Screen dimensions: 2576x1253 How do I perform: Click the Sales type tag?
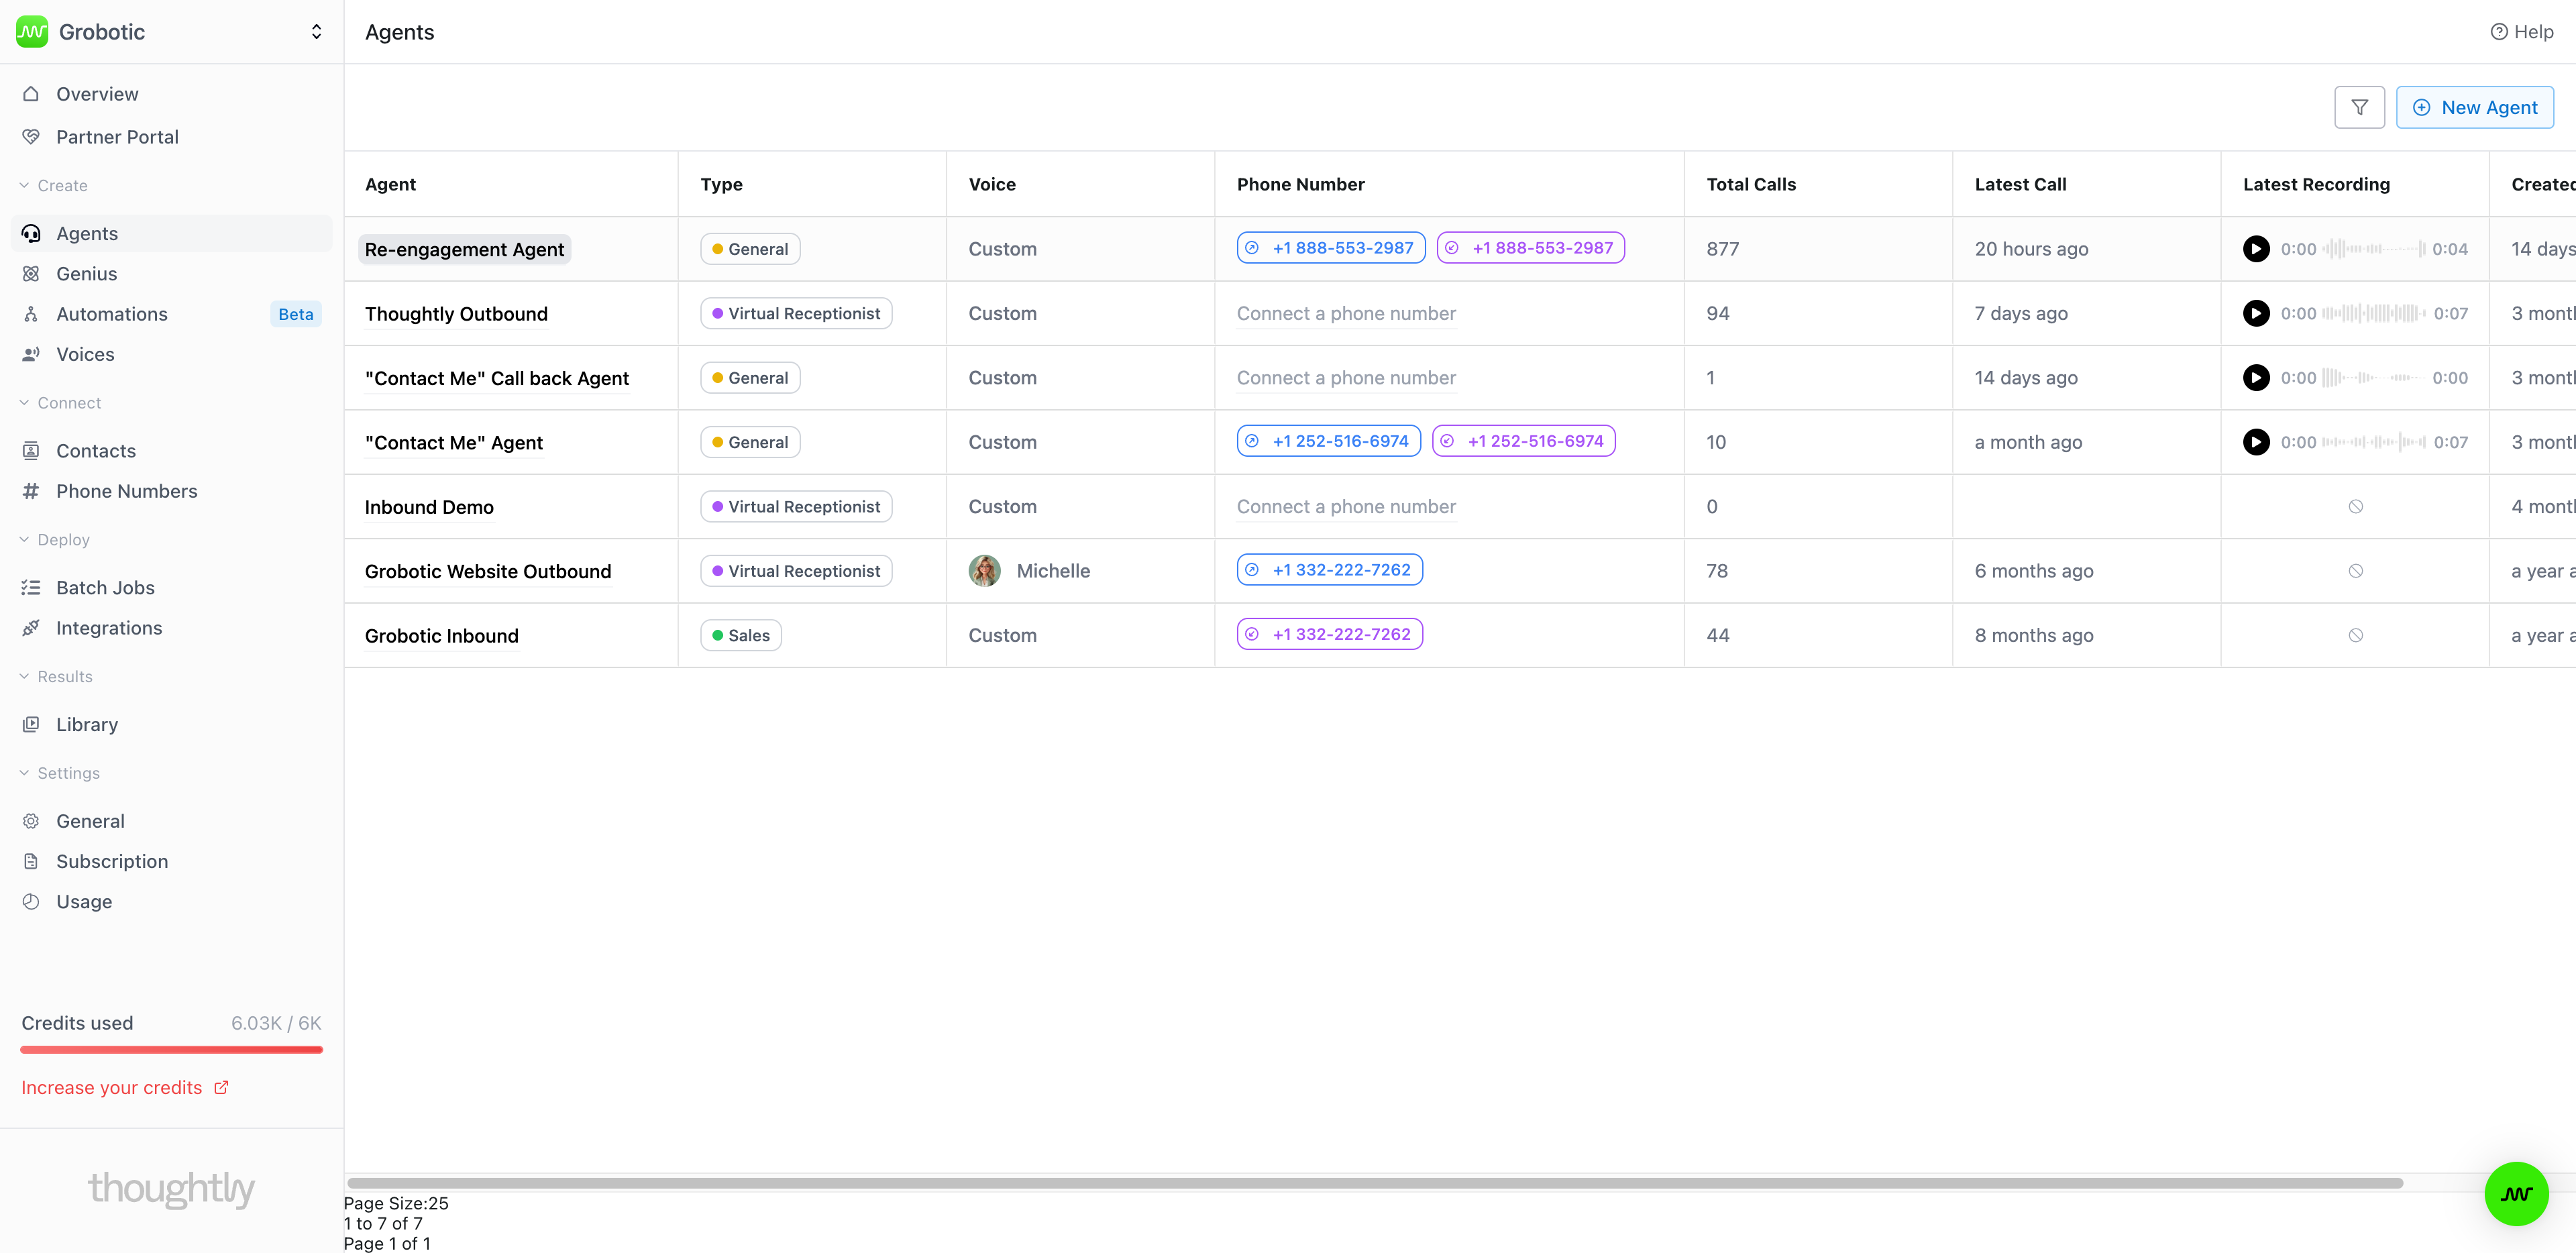(x=741, y=636)
